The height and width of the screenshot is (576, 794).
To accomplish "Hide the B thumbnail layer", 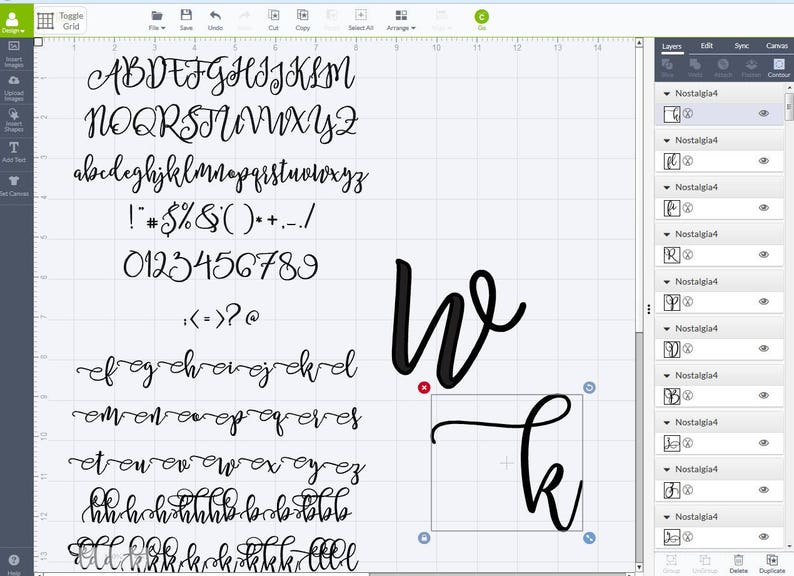I will click(764, 396).
